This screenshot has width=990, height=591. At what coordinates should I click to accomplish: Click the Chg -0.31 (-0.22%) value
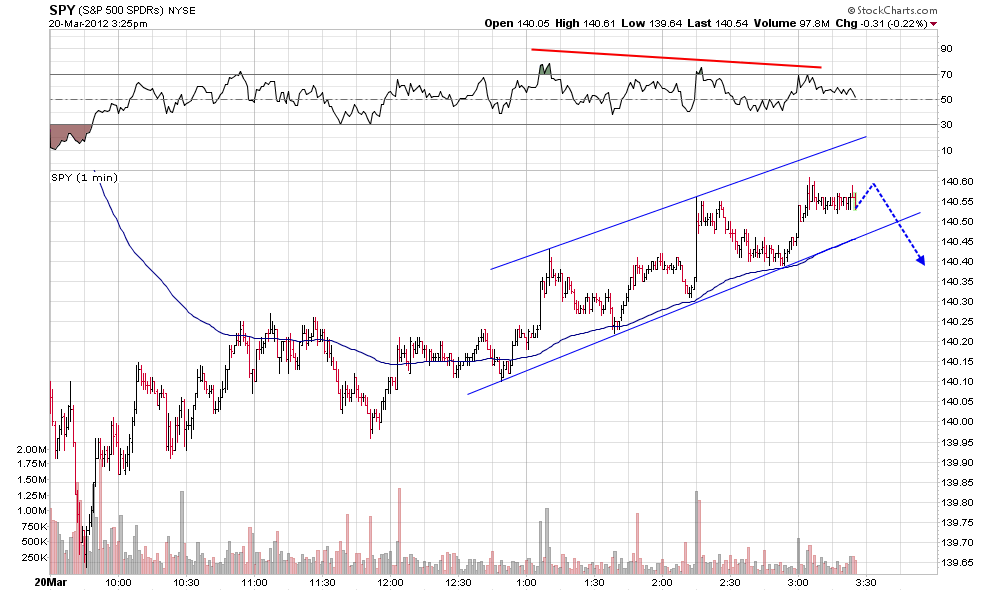(881, 23)
